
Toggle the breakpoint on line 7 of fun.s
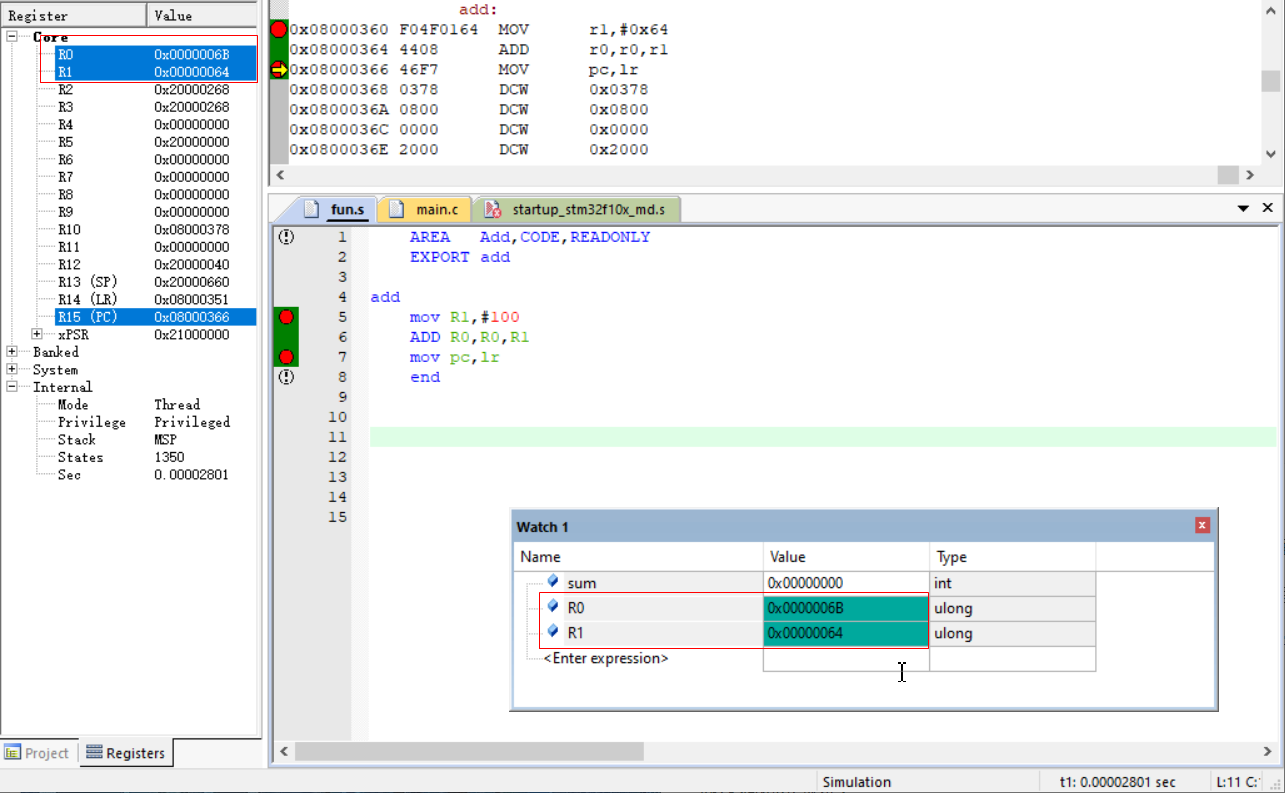tap(286, 357)
